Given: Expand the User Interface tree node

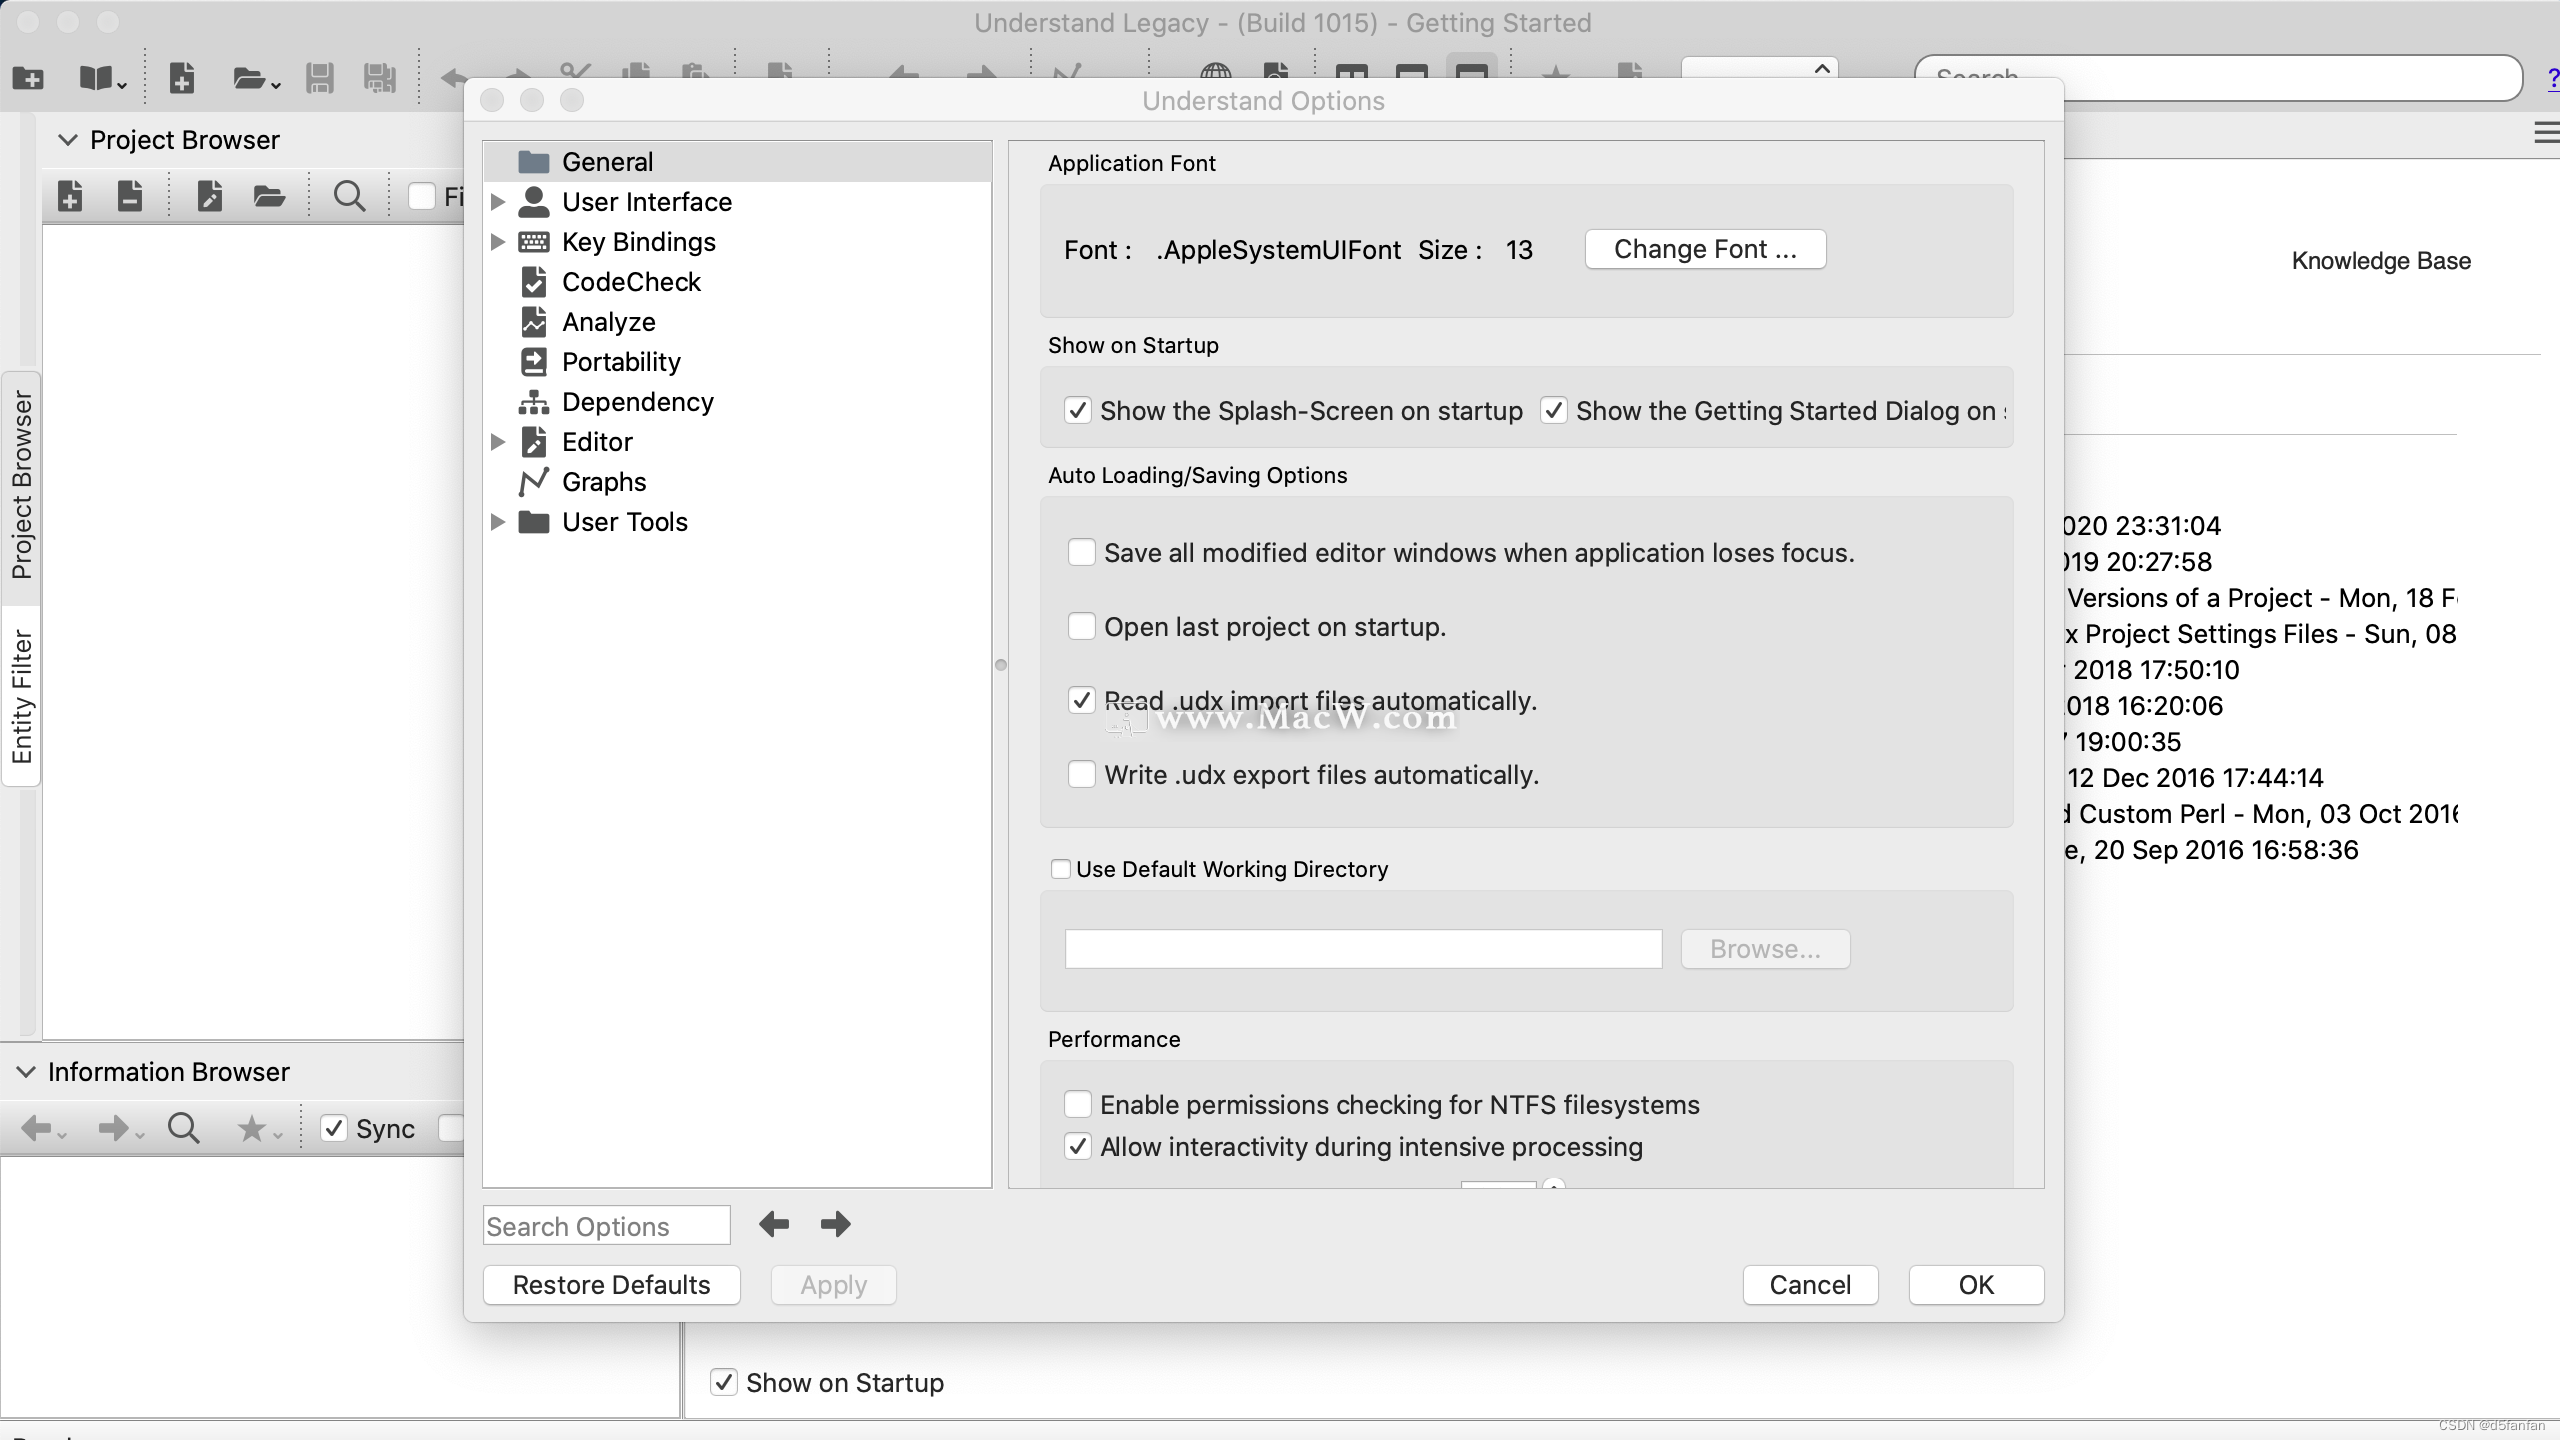Looking at the screenshot, I should click(x=497, y=202).
